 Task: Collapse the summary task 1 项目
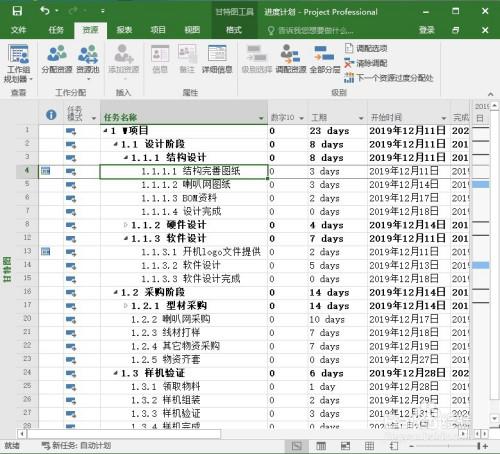[105, 131]
